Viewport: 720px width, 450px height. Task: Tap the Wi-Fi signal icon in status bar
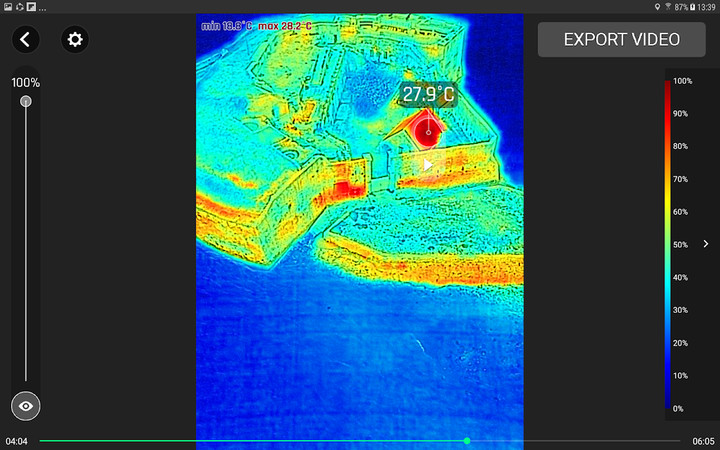(668, 7)
